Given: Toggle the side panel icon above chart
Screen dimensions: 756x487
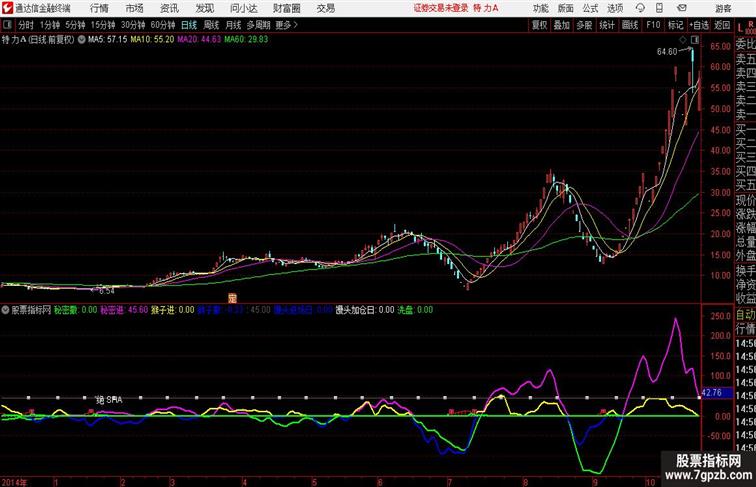Looking at the screenshot, I should (x=695, y=40).
